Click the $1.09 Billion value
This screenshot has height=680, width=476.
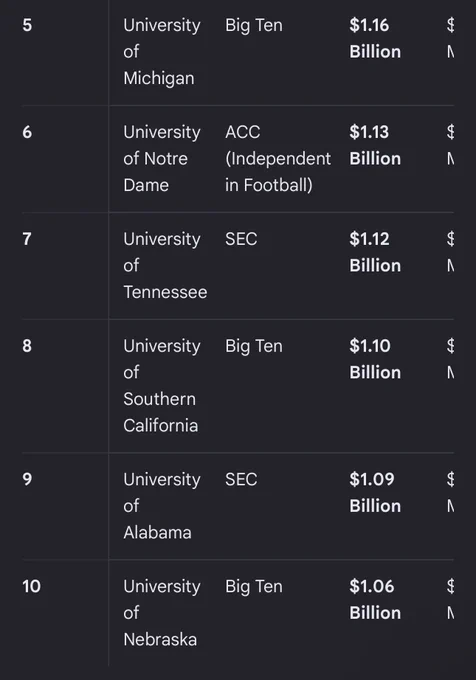(375, 493)
